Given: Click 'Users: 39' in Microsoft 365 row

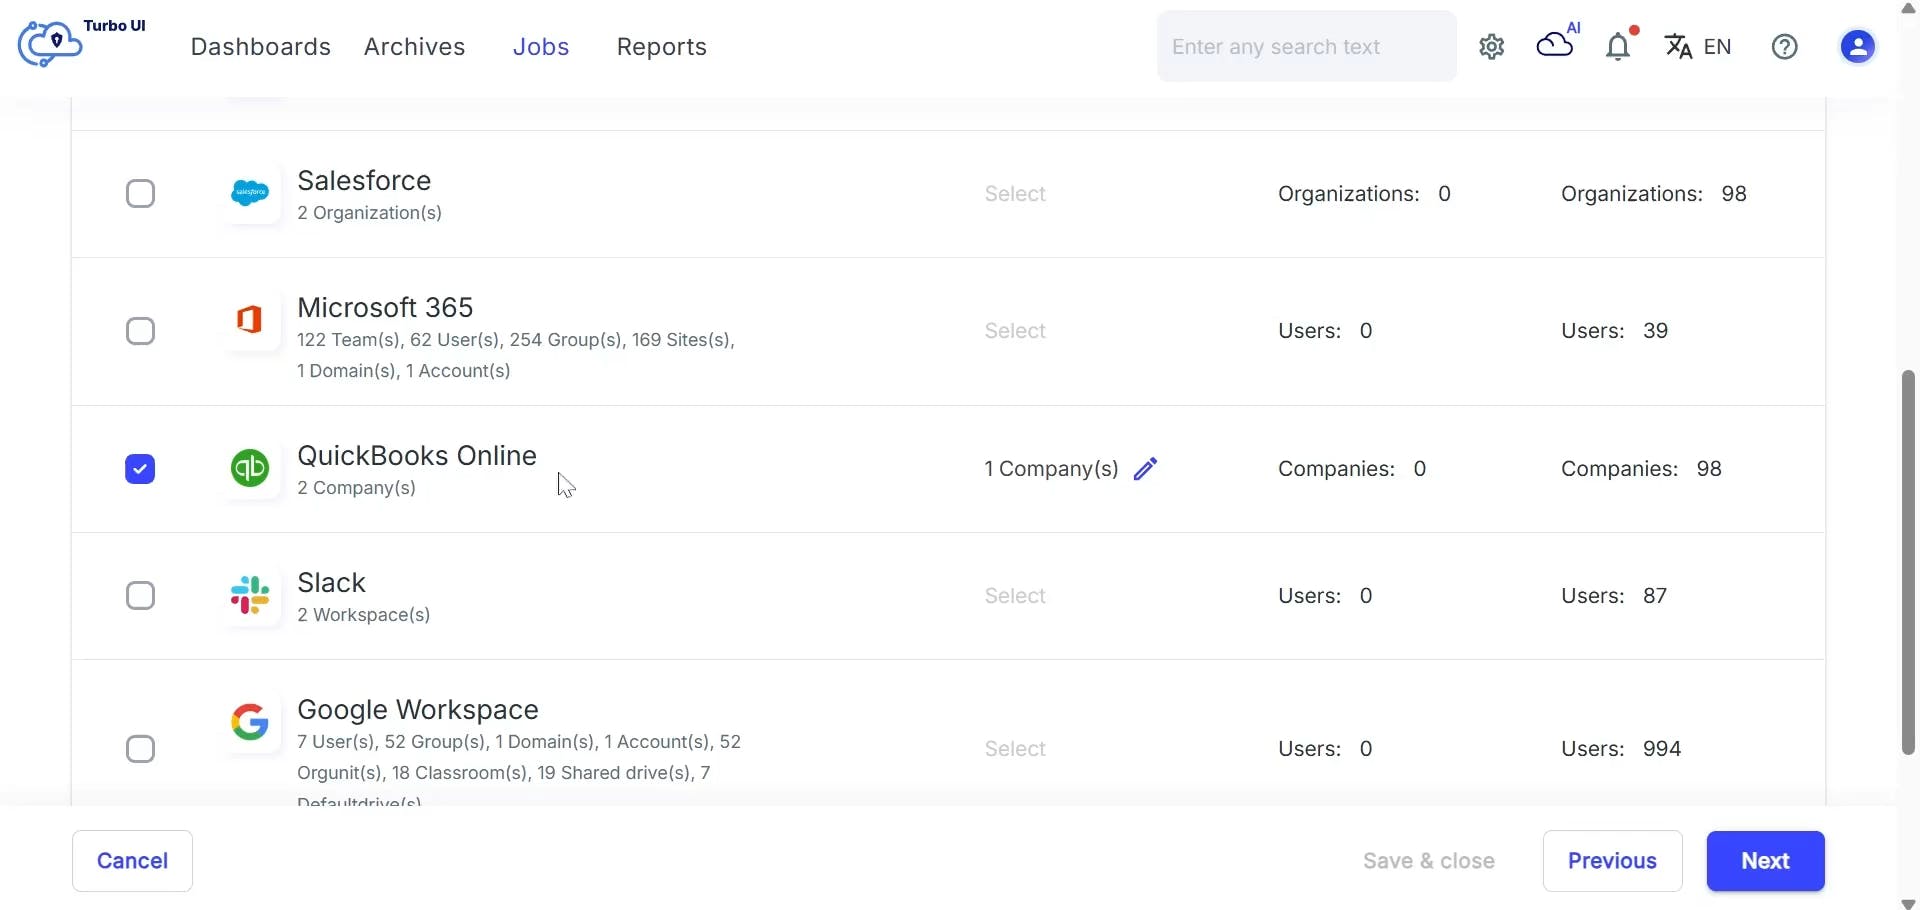Looking at the screenshot, I should click(1615, 331).
